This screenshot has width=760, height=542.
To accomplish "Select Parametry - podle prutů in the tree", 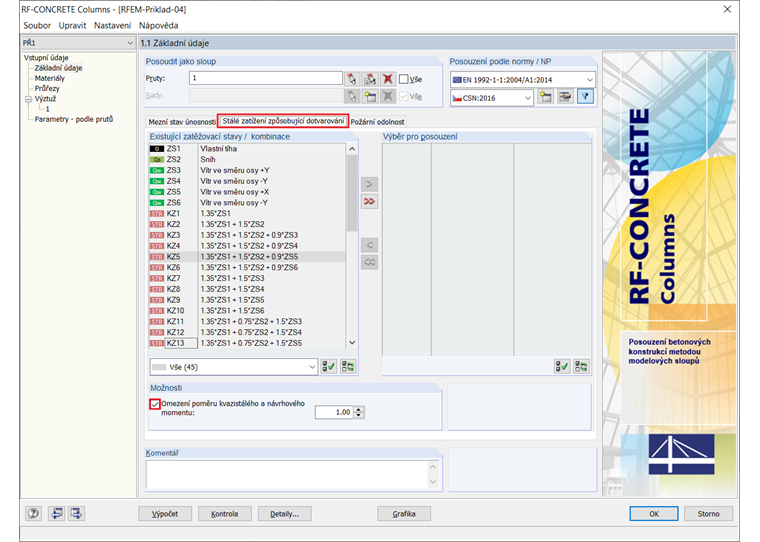I will click(74, 119).
